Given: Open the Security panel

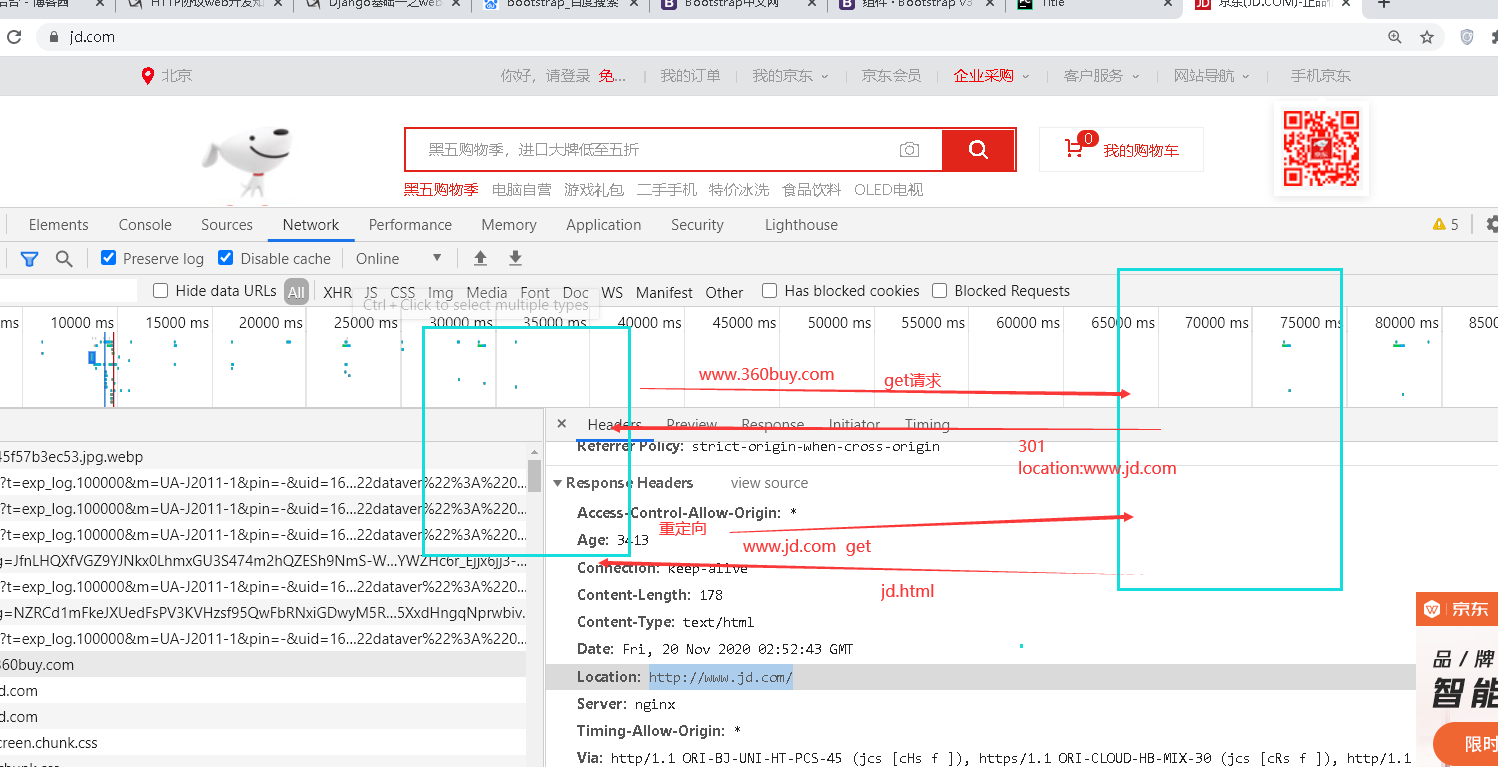Looking at the screenshot, I should click(x=697, y=225).
